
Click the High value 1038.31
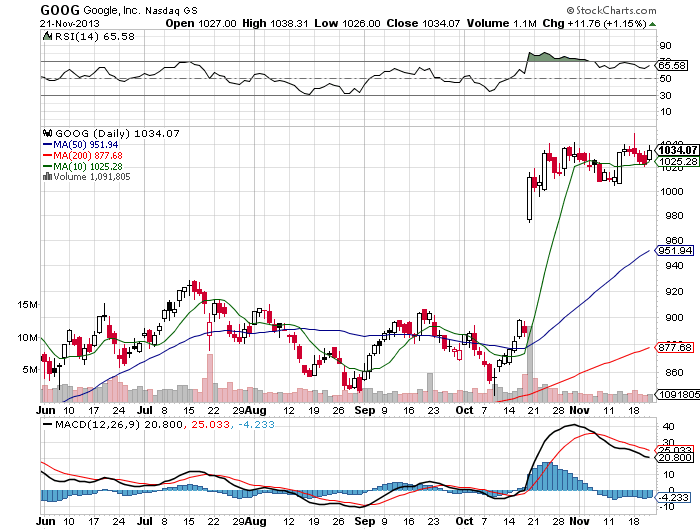(289, 23)
